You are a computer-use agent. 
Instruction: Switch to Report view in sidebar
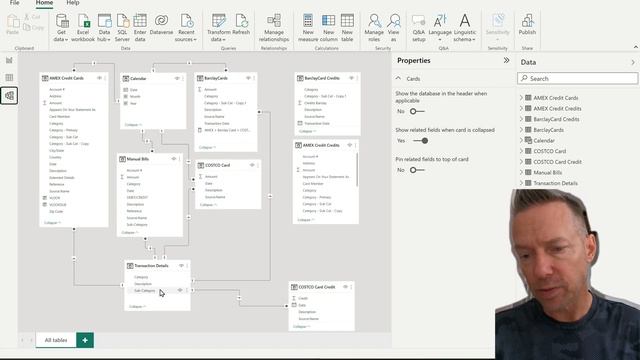tap(9, 60)
